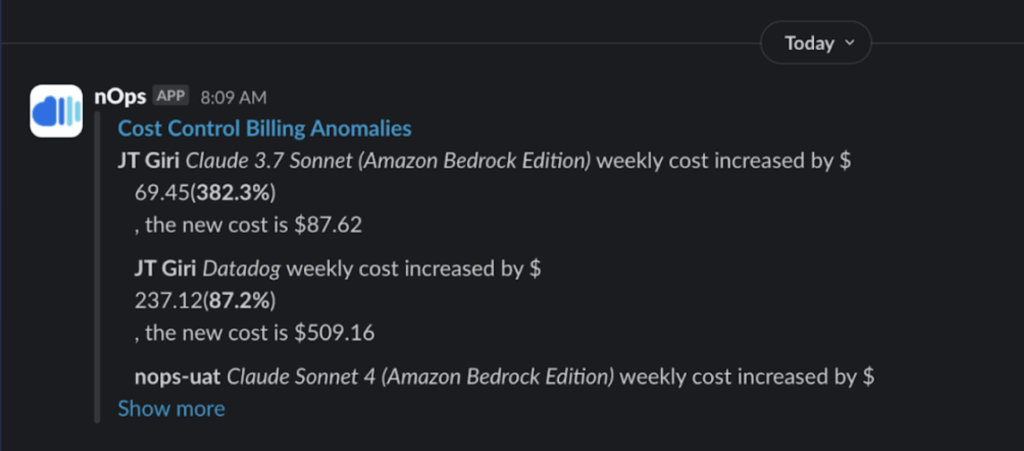This screenshot has width=1024, height=451.
Task: Open the 8:09 AM message timestamp
Action: [234, 98]
